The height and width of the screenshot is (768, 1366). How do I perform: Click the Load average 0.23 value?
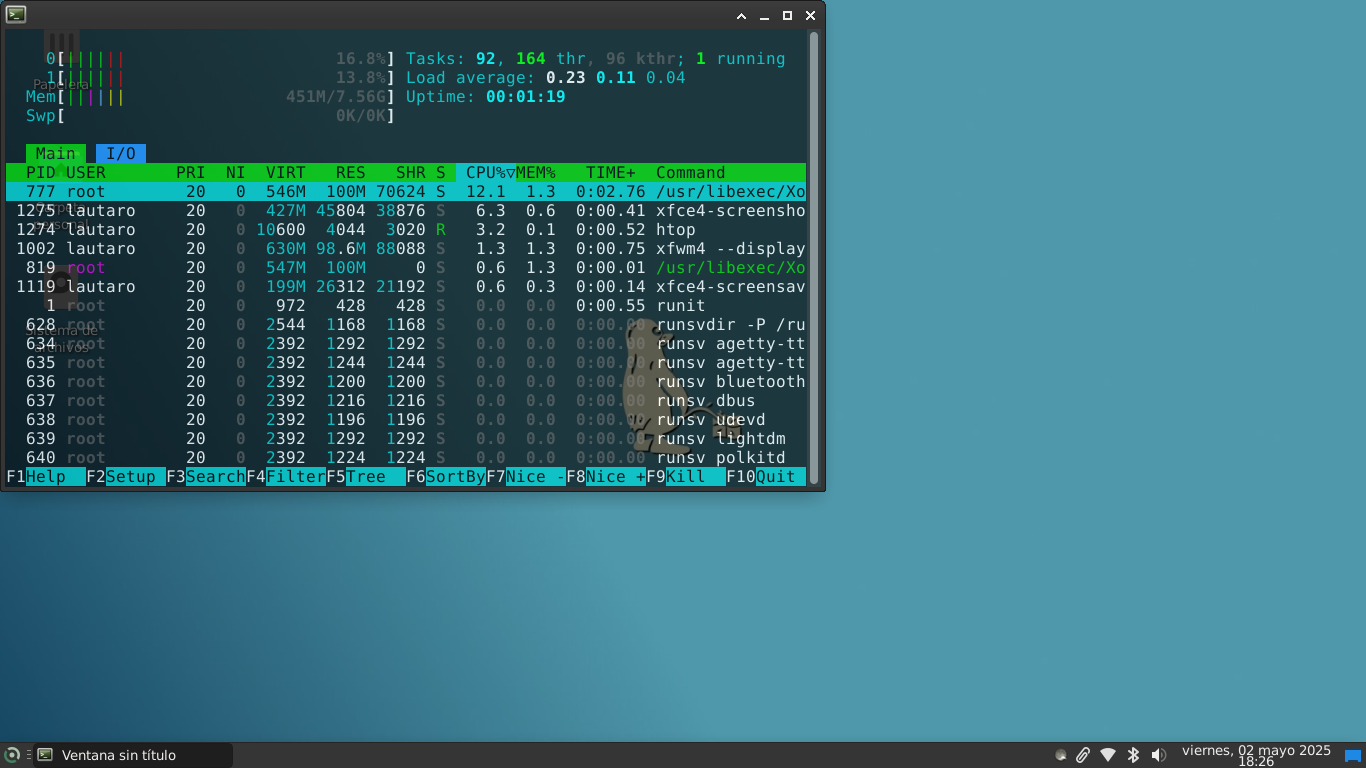566,78
